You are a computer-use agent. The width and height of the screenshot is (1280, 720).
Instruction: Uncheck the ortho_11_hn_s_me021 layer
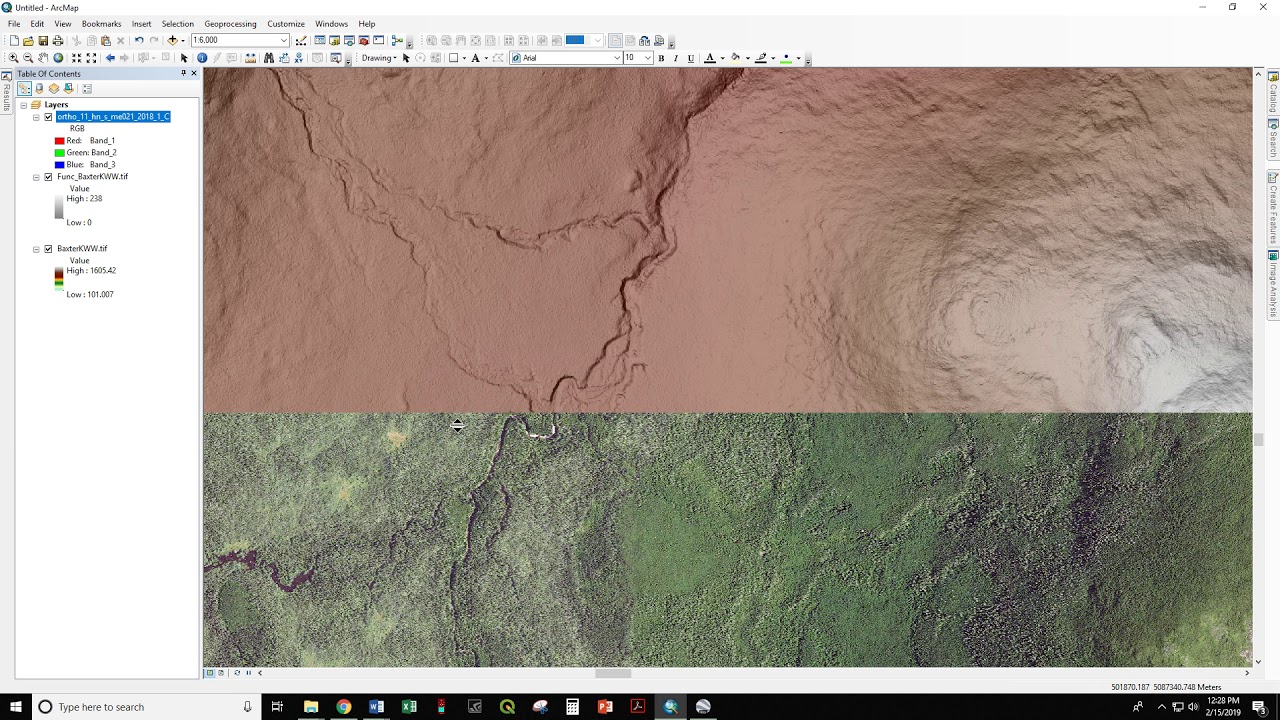click(x=48, y=117)
